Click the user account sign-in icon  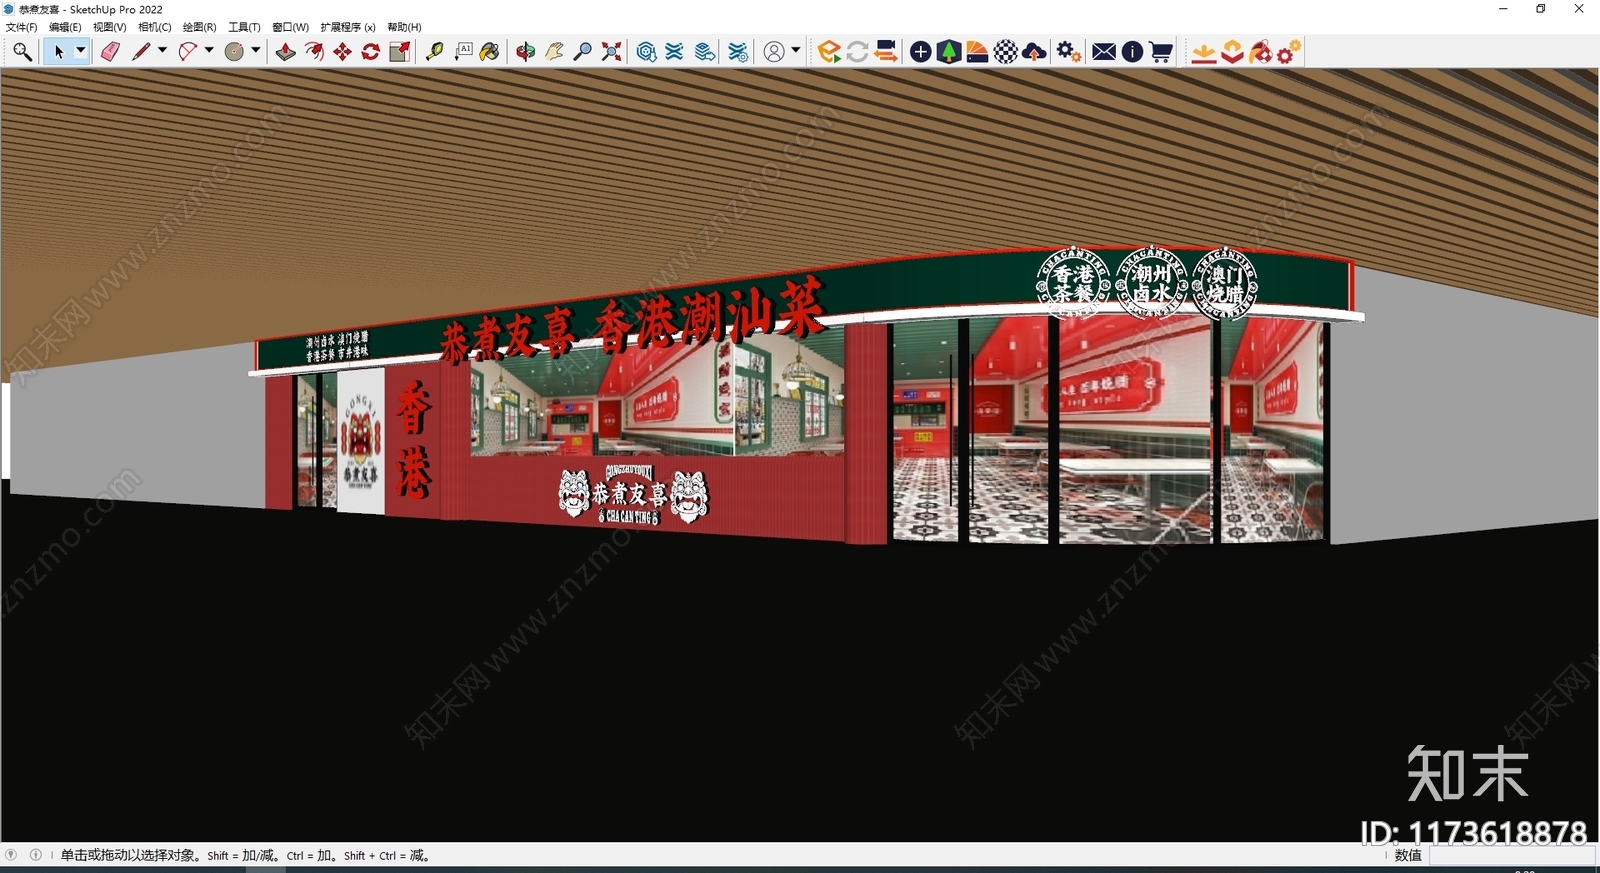coord(774,52)
